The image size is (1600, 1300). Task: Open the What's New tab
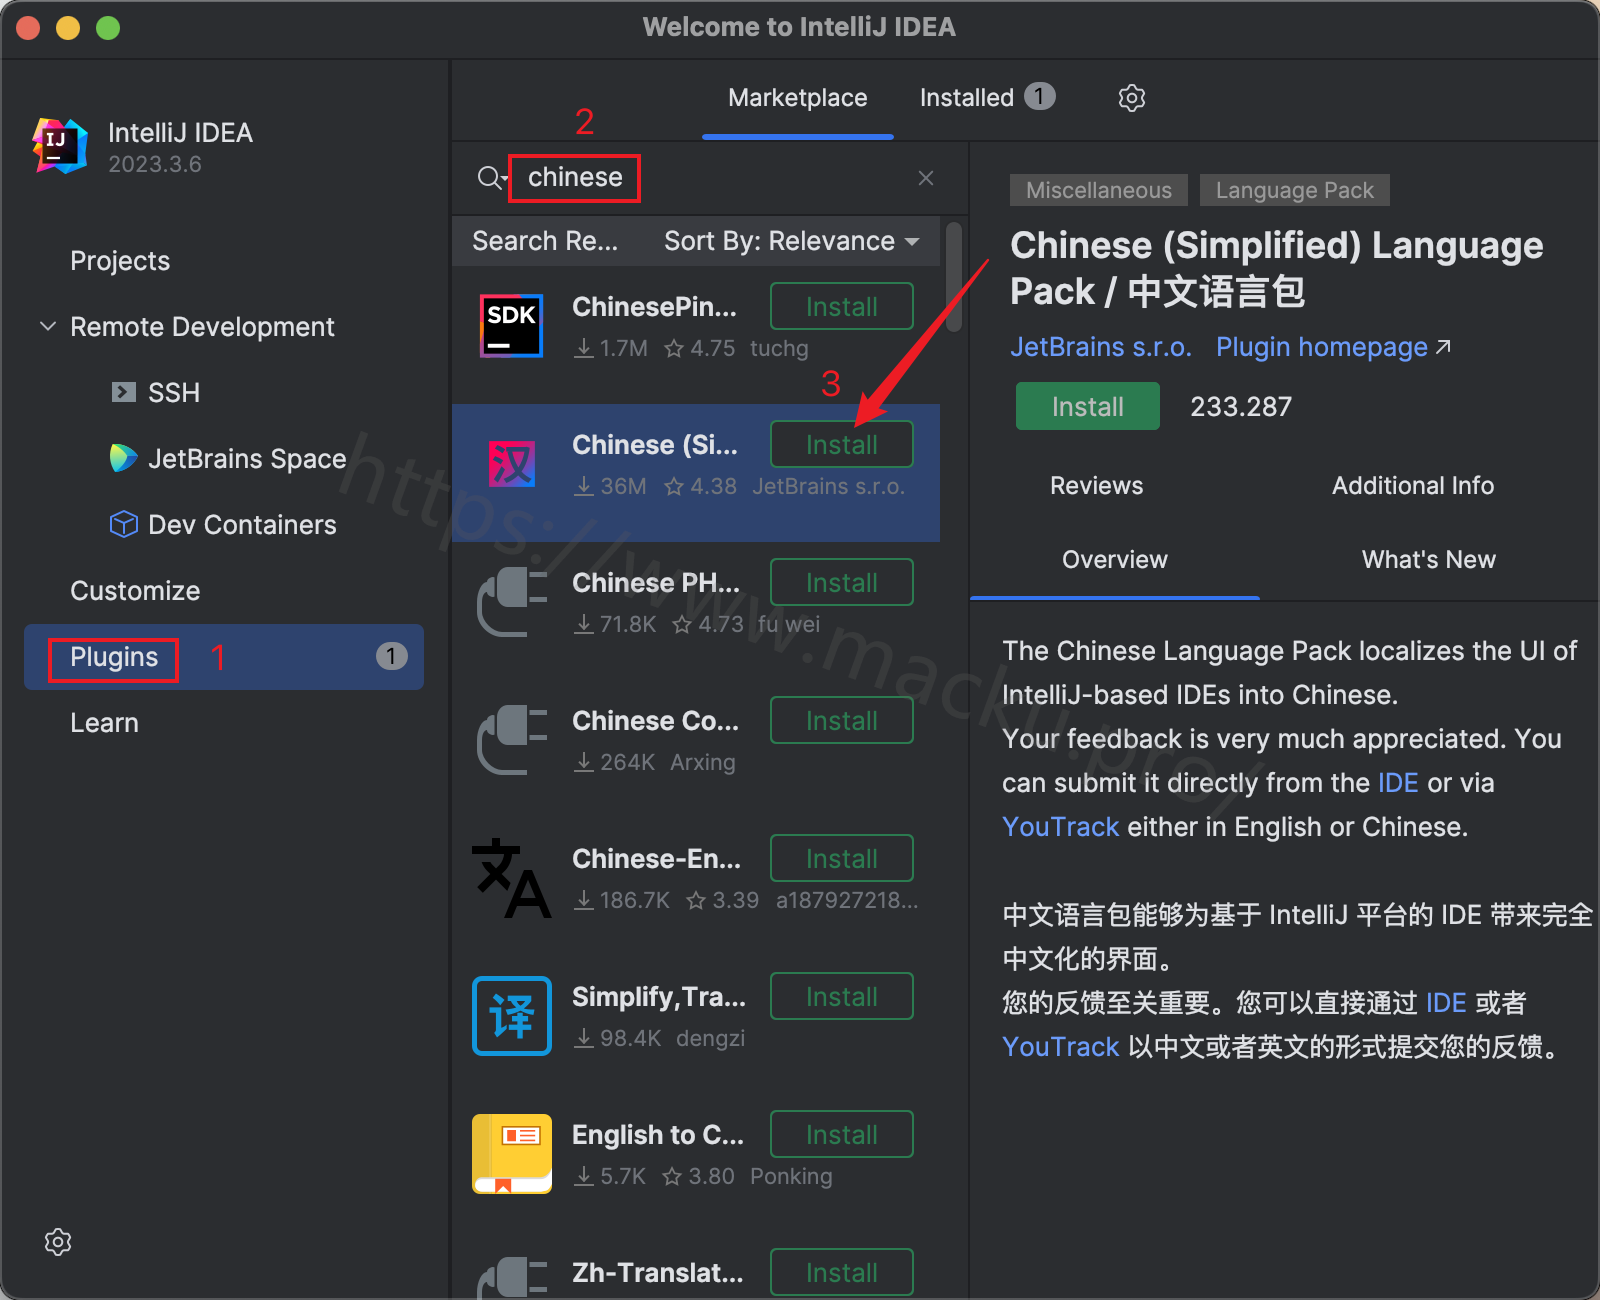pos(1428,560)
